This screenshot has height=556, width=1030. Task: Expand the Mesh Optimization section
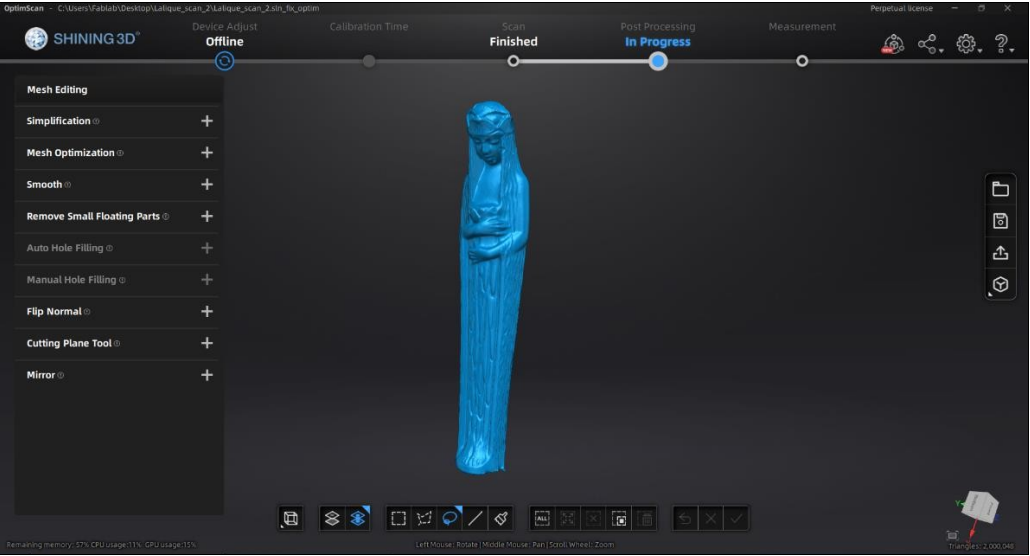tap(207, 153)
